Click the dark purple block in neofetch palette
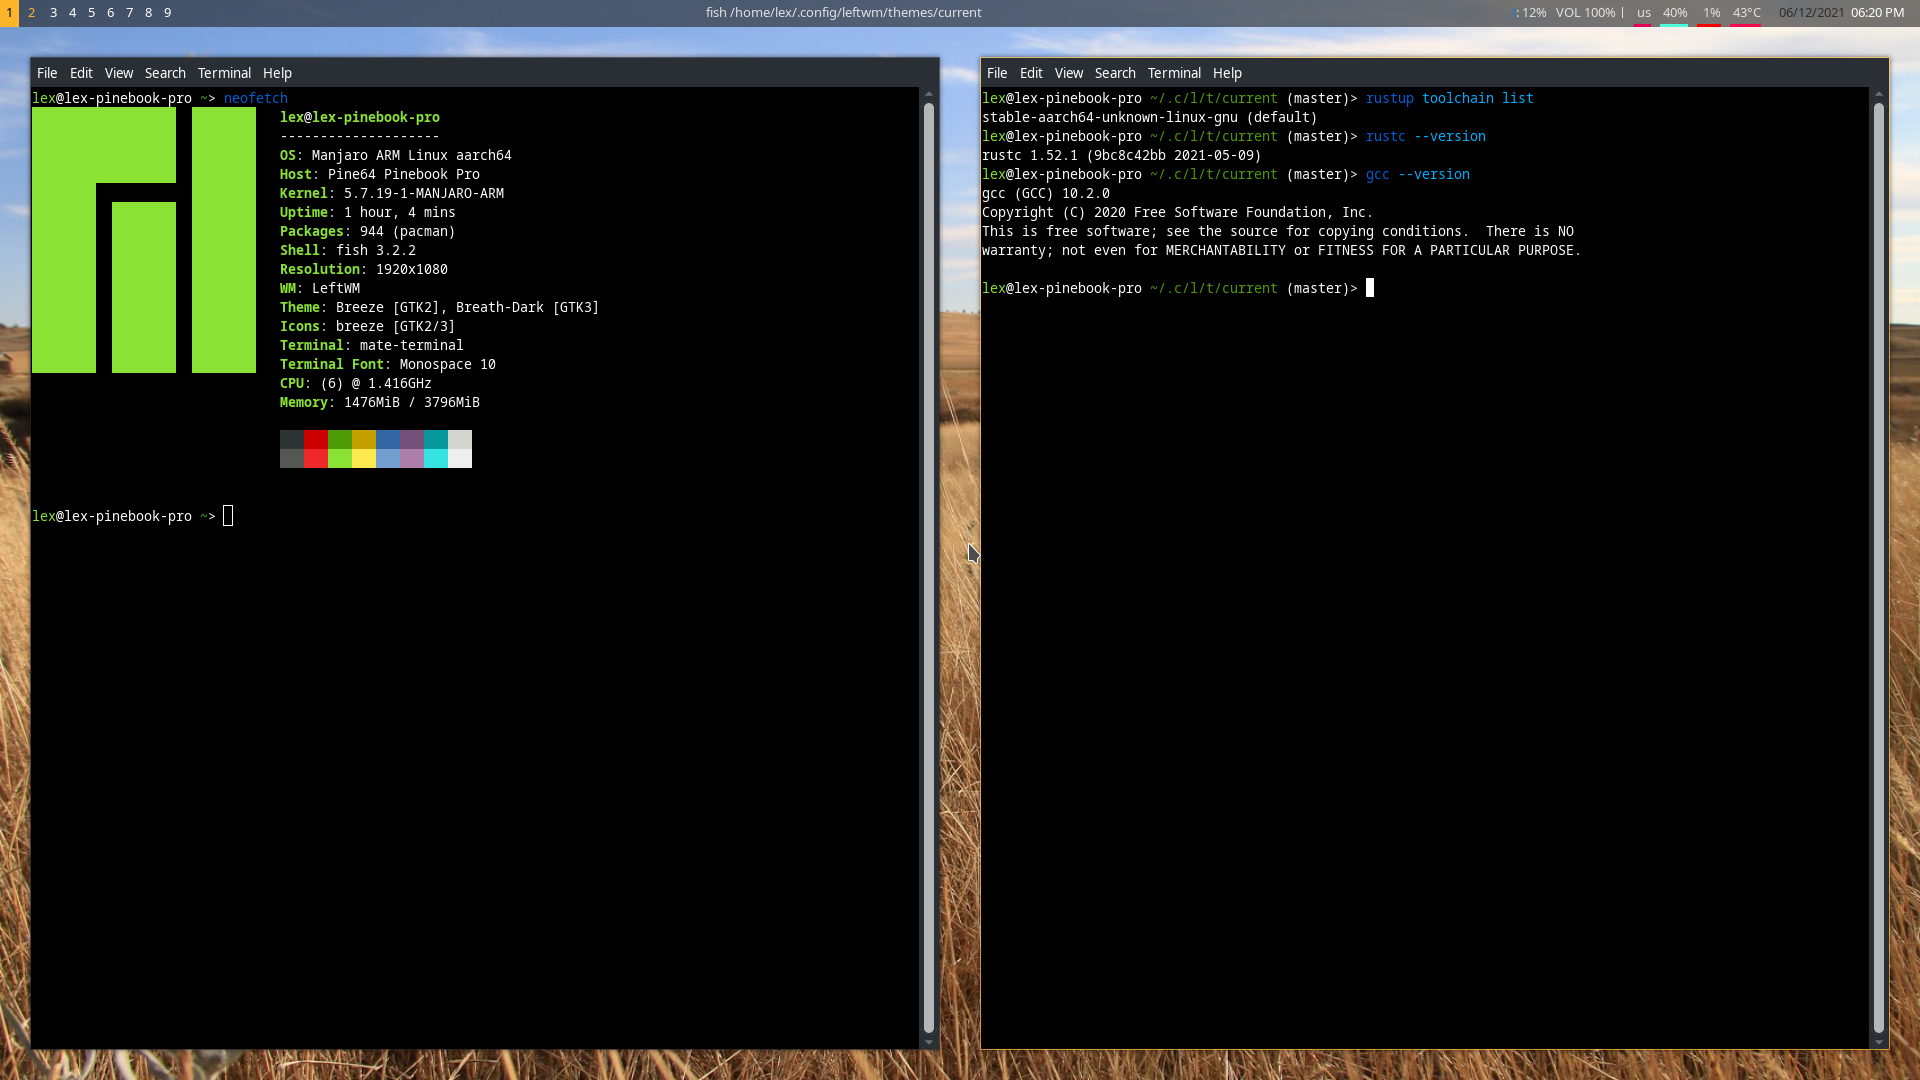 (412, 440)
